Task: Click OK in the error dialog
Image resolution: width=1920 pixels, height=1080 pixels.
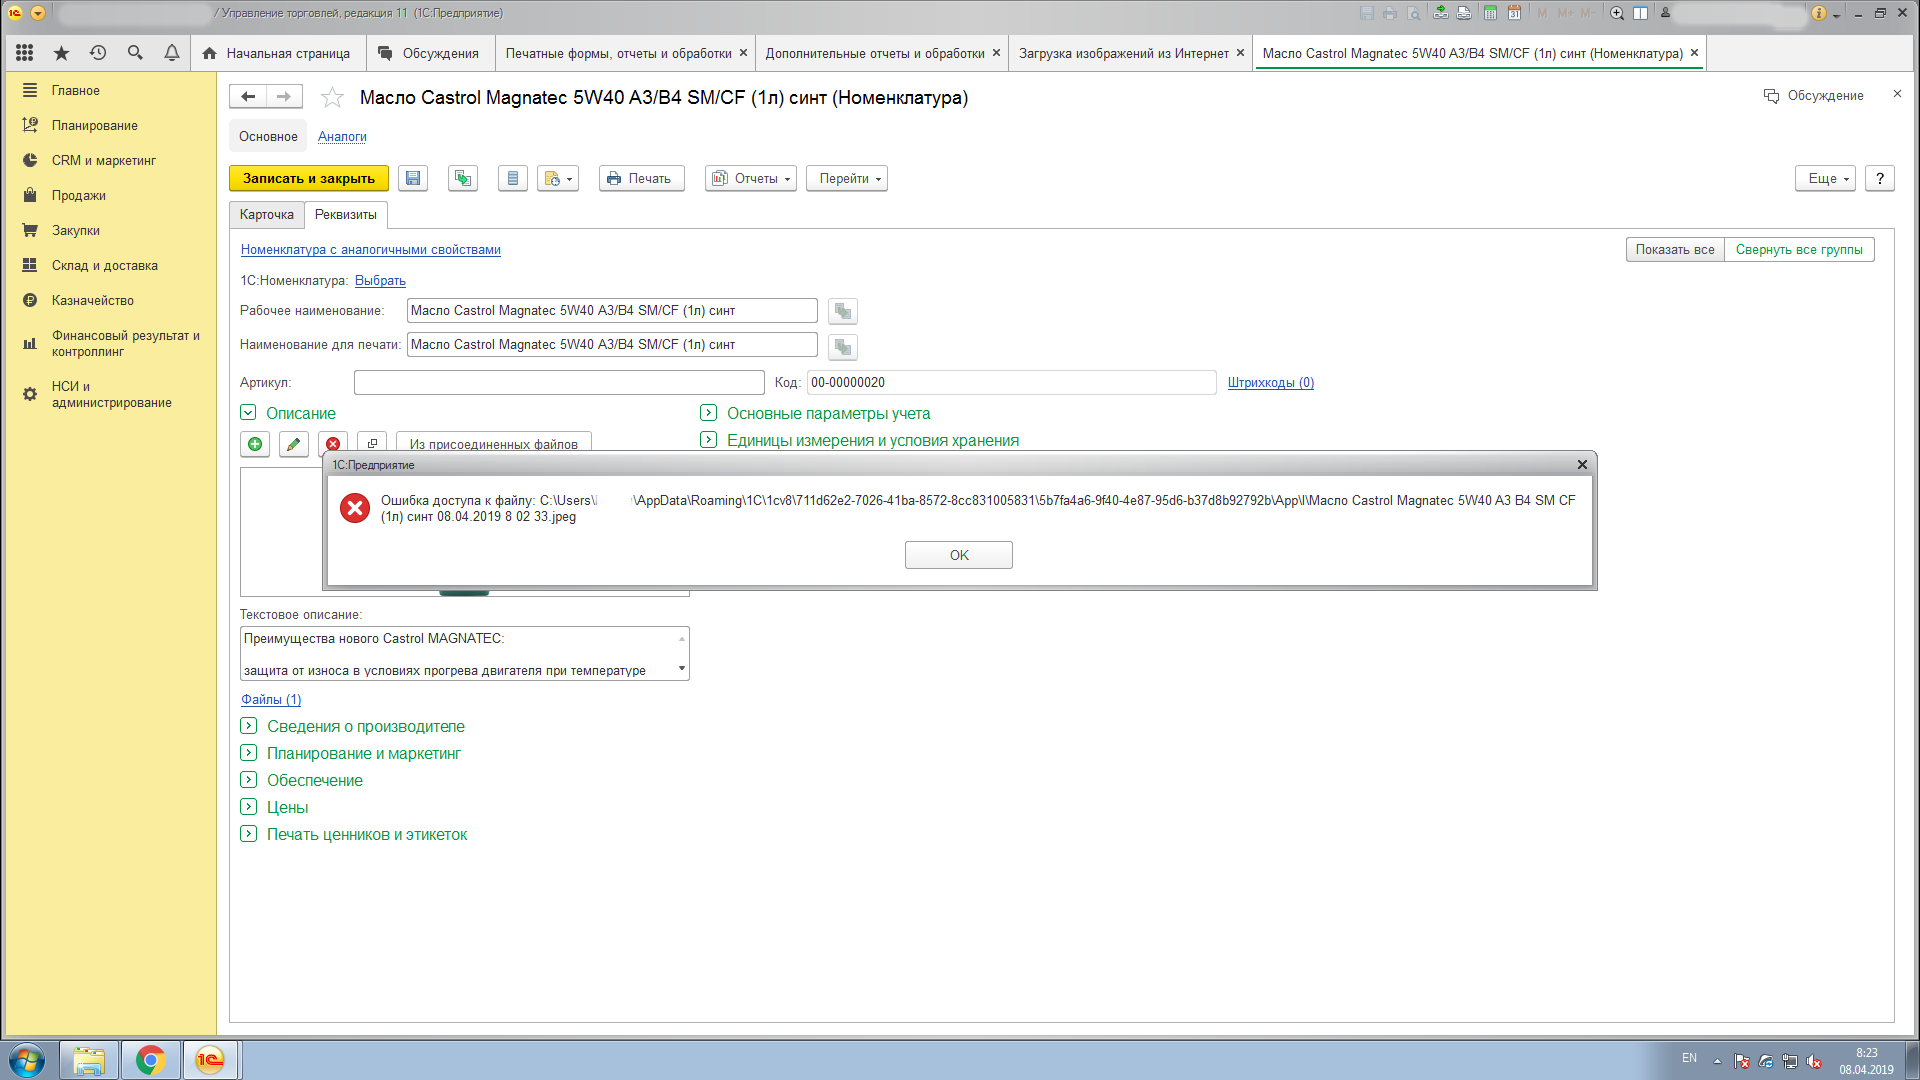Action: tap(959, 555)
